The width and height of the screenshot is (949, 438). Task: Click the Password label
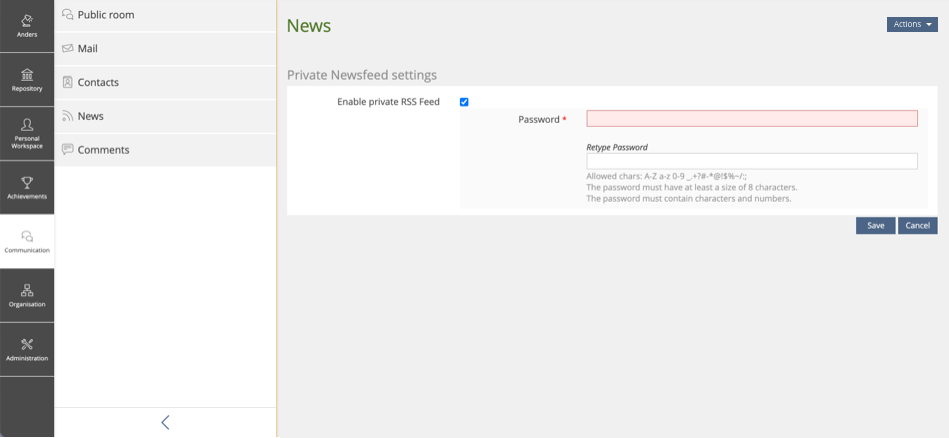coord(539,120)
